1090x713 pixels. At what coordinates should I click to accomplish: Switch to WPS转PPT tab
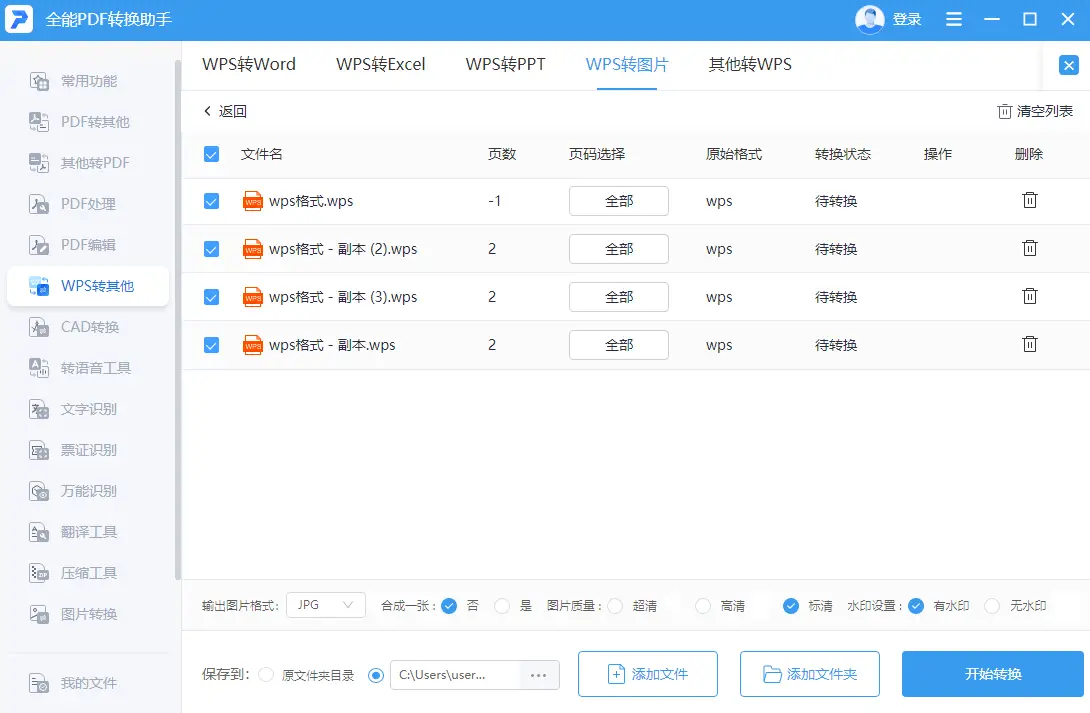tap(505, 65)
